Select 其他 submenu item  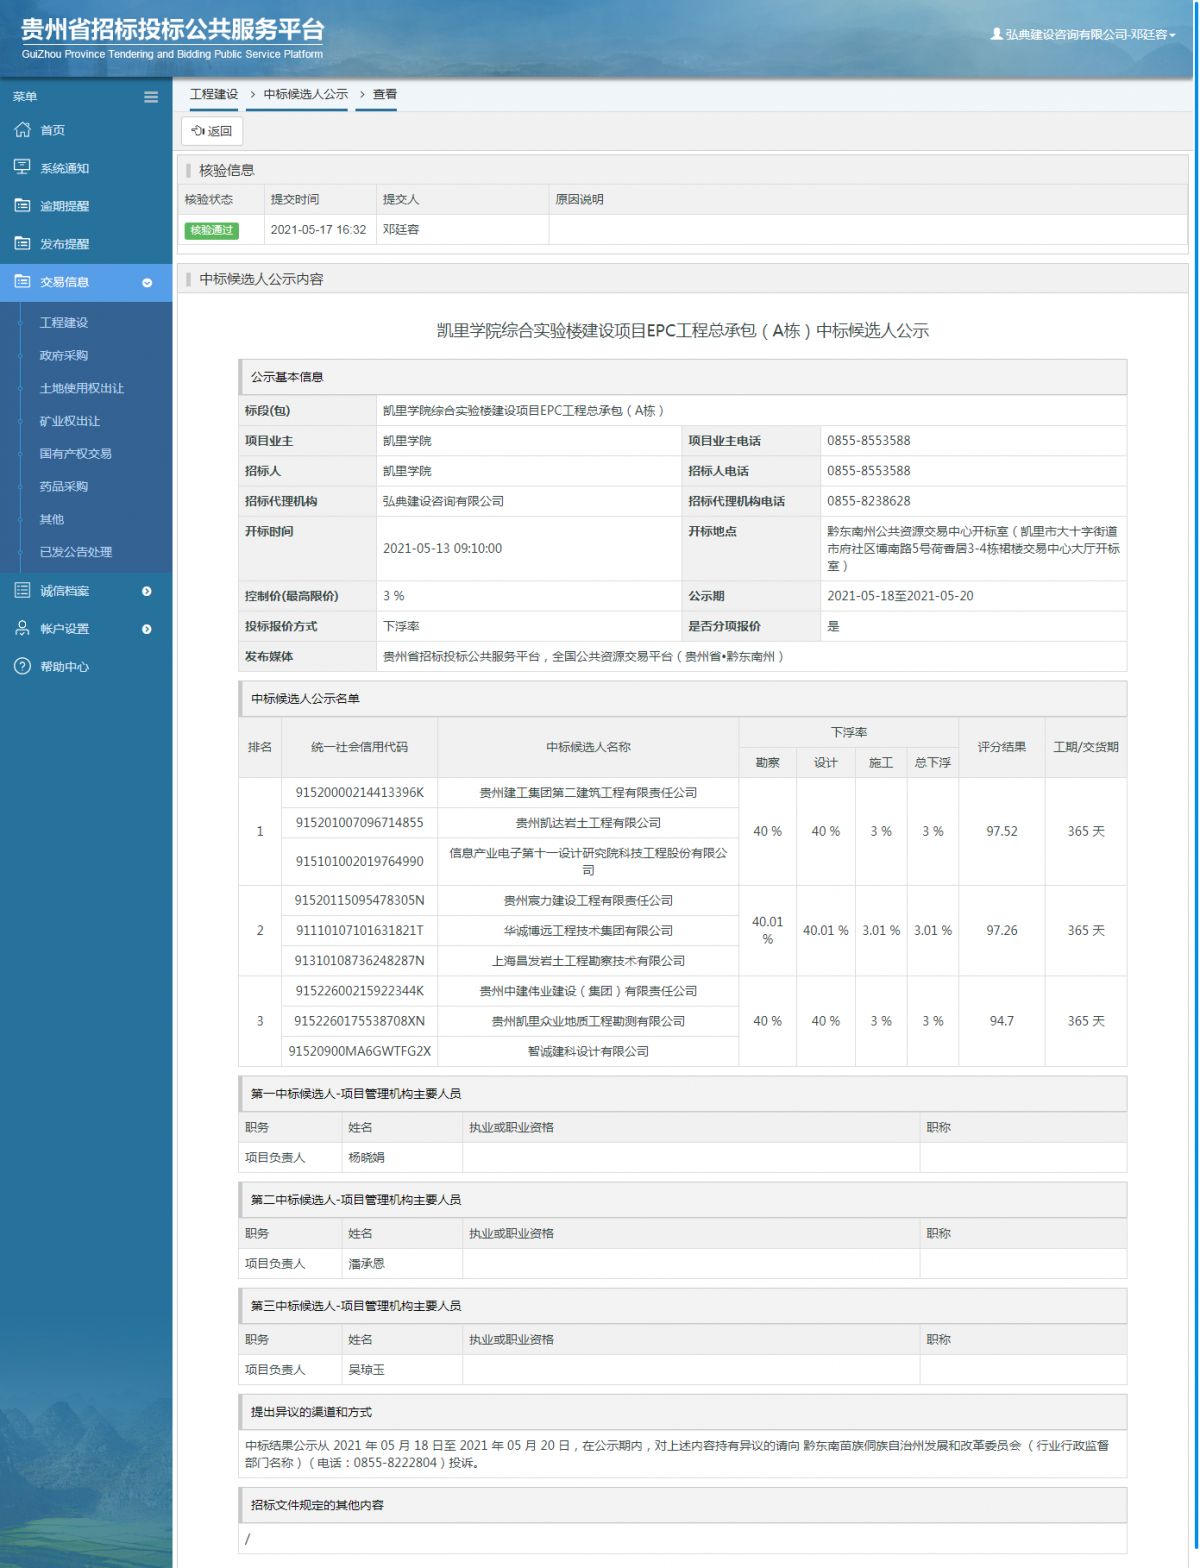coord(52,520)
